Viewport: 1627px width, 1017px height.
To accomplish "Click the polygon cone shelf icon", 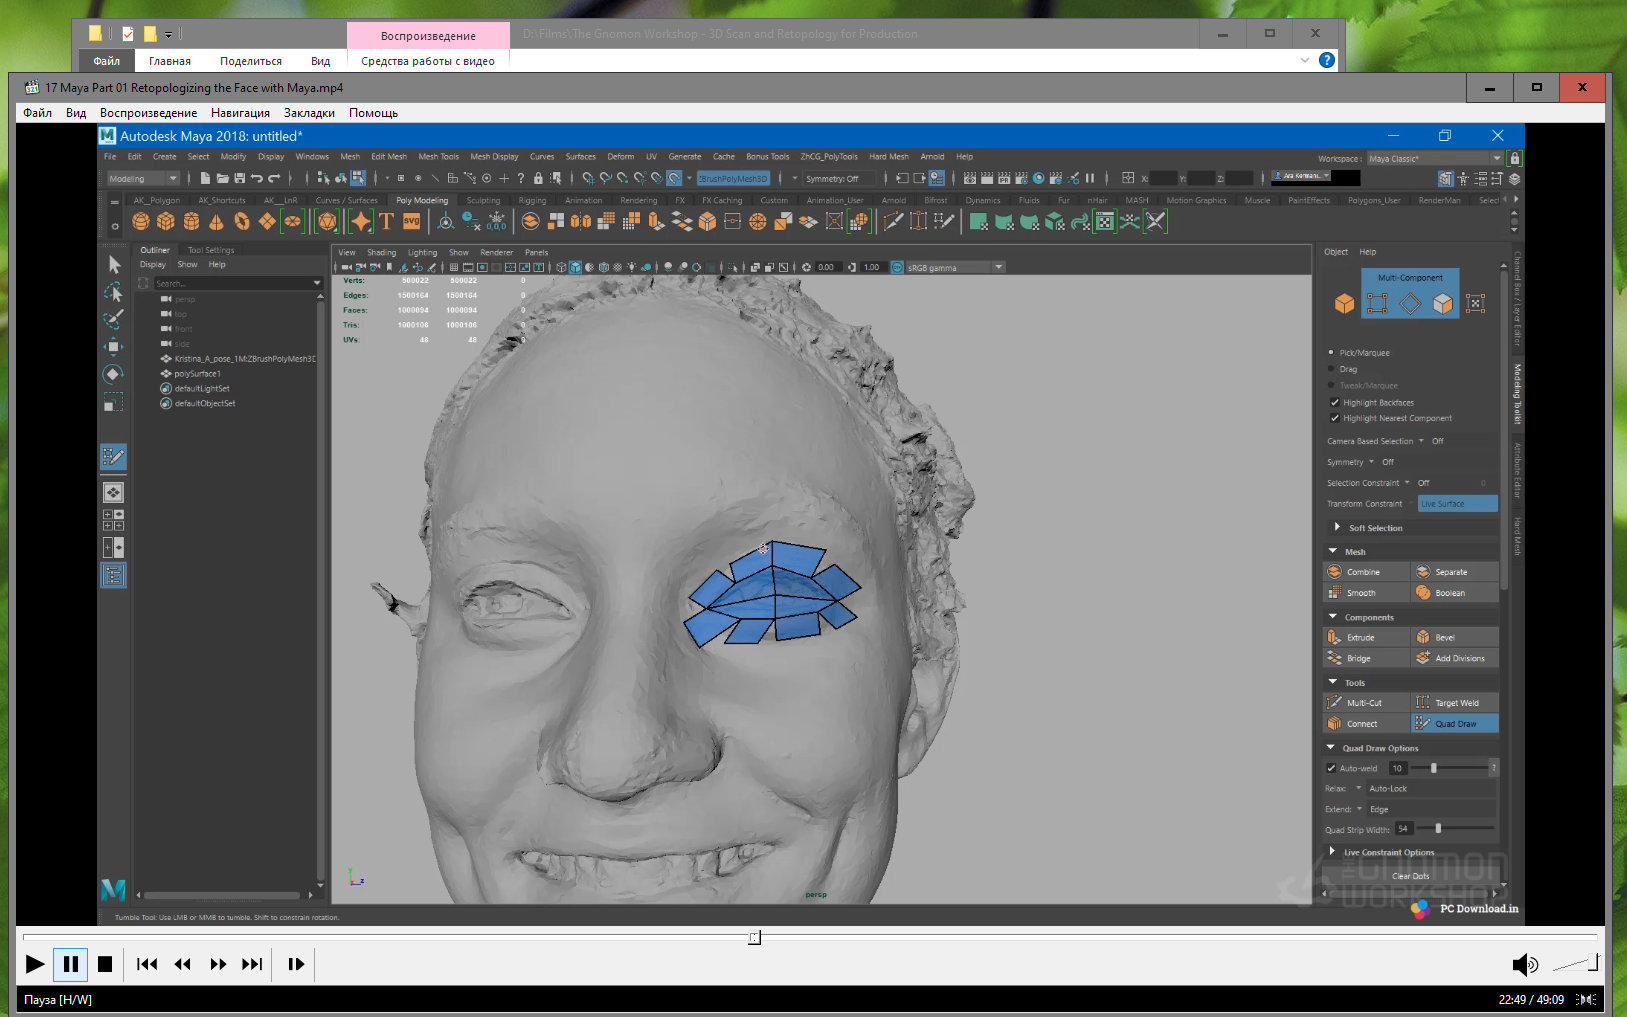I will (x=216, y=222).
